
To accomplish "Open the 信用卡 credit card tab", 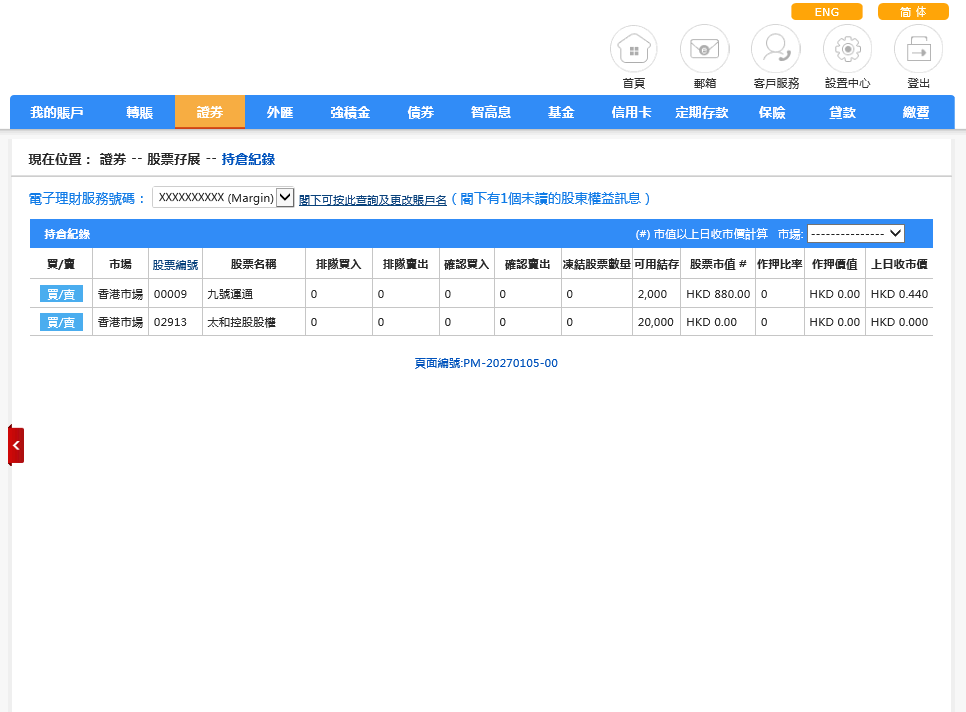I will point(631,113).
